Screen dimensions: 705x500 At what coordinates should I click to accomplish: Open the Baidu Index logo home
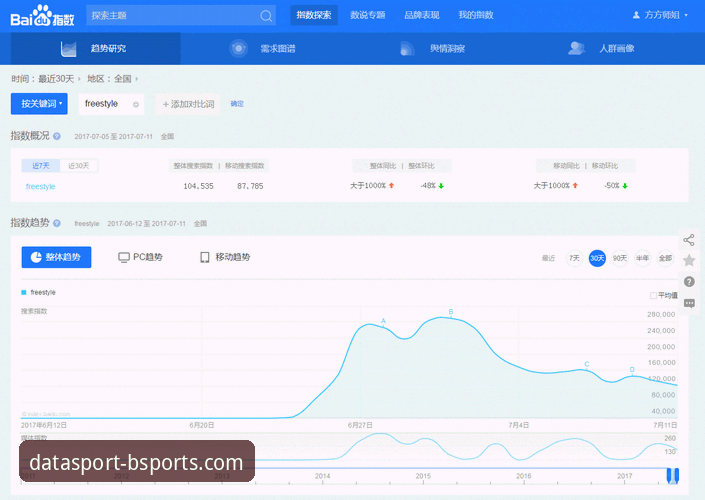[42, 16]
